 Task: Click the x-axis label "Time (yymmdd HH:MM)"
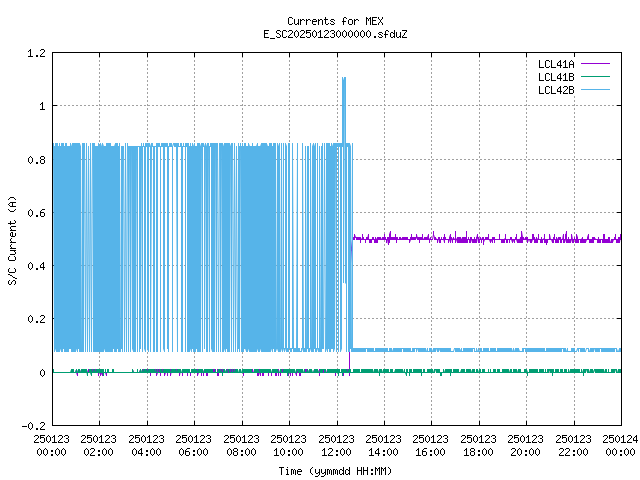coord(335,471)
